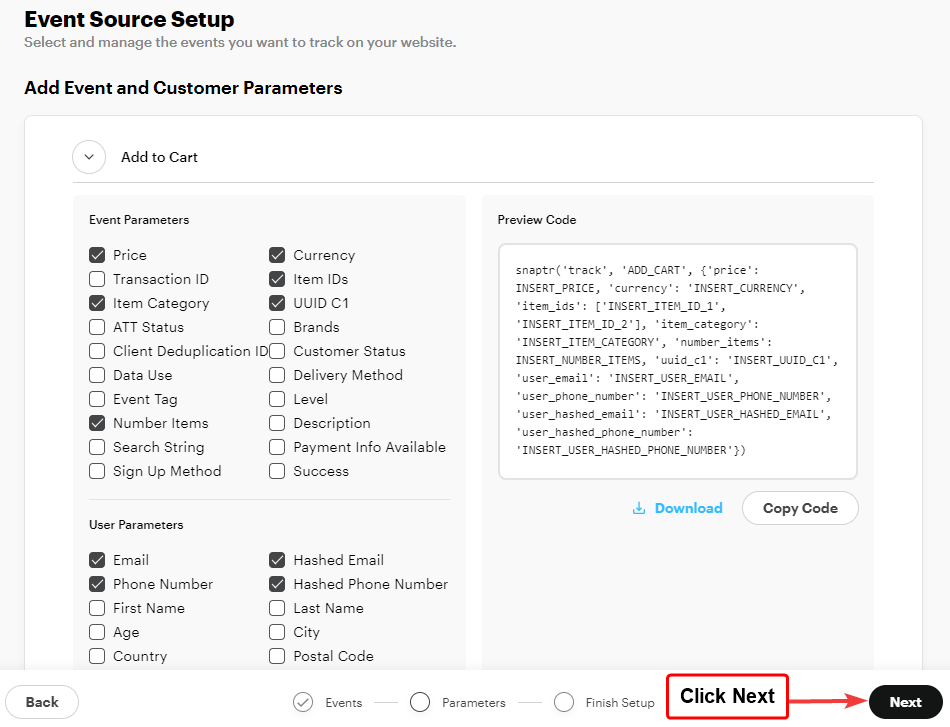
Task: Disable the Hashed Email user parameter
Action: click(x=276, y=559)
